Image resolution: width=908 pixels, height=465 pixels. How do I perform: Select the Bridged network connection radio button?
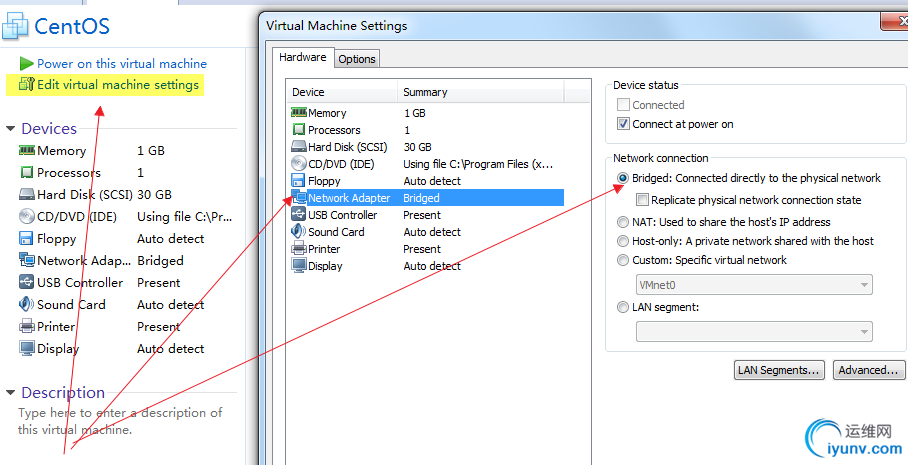[623, 178]
